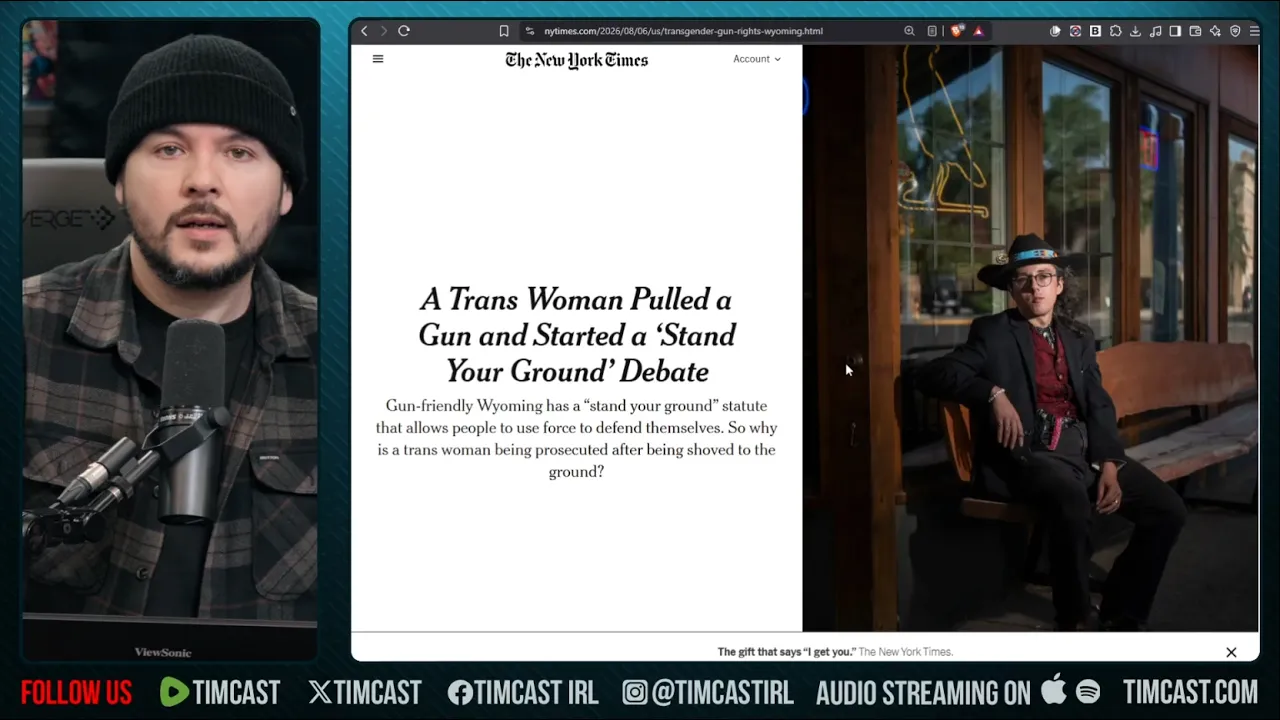Open the VPN shield icon
This screenshot has height=720, width=1280.
click(1235, 31)
